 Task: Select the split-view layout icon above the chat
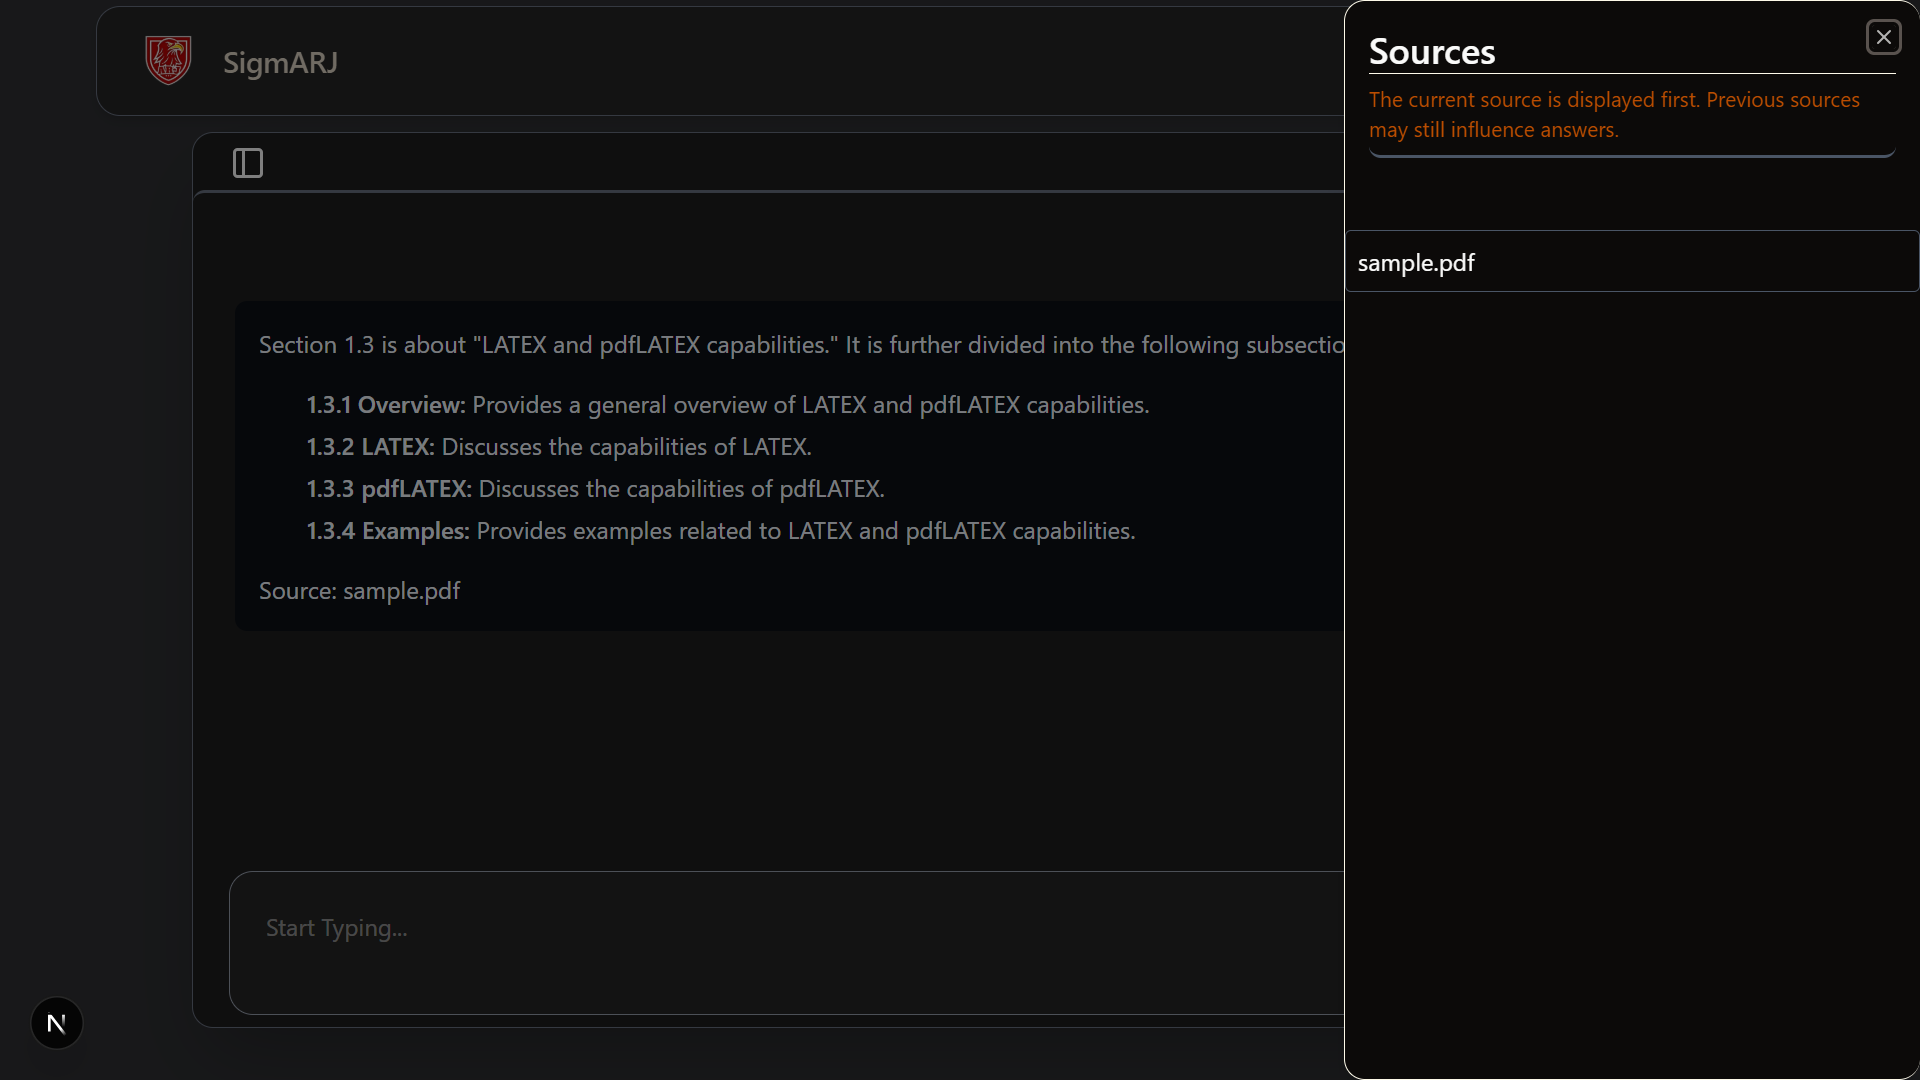point(247,162)
